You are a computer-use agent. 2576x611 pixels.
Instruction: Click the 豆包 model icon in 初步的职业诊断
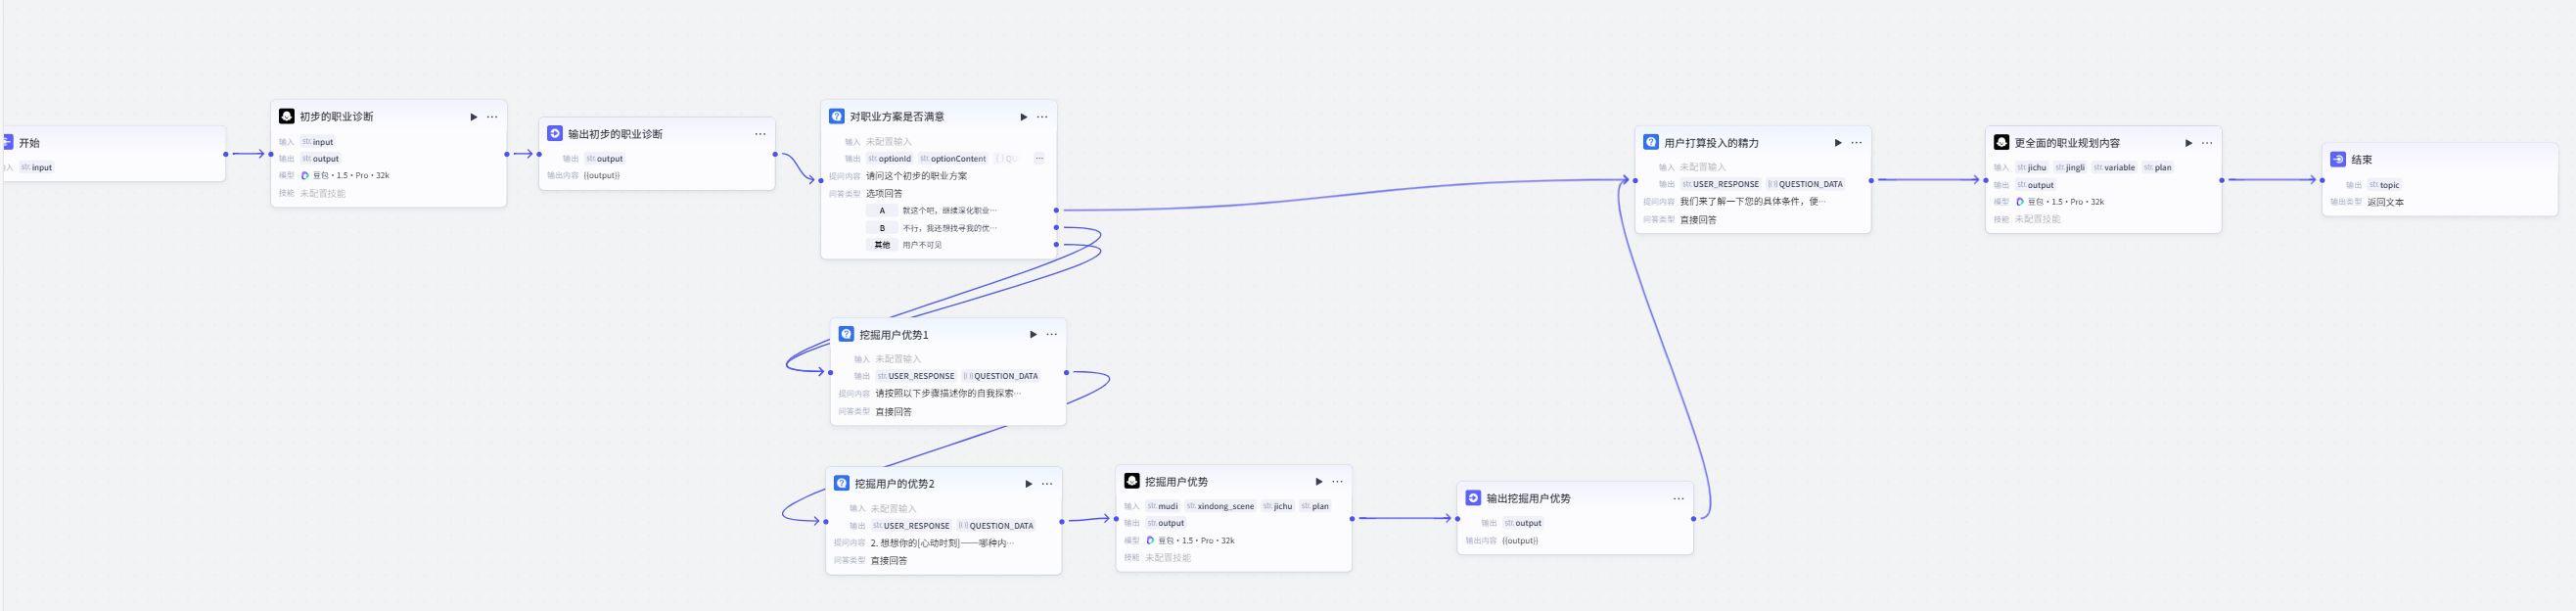305,176
